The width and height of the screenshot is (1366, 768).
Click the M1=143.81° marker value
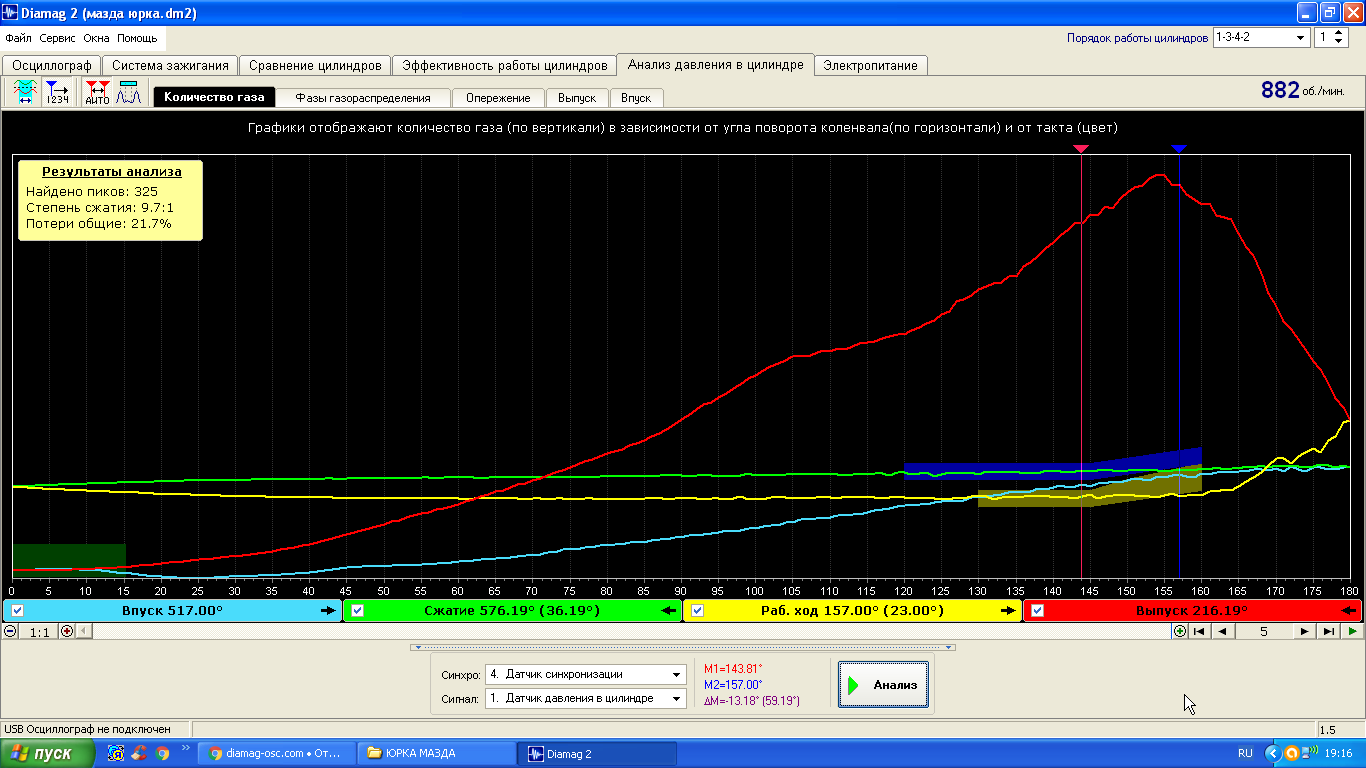tap(733, 669)
